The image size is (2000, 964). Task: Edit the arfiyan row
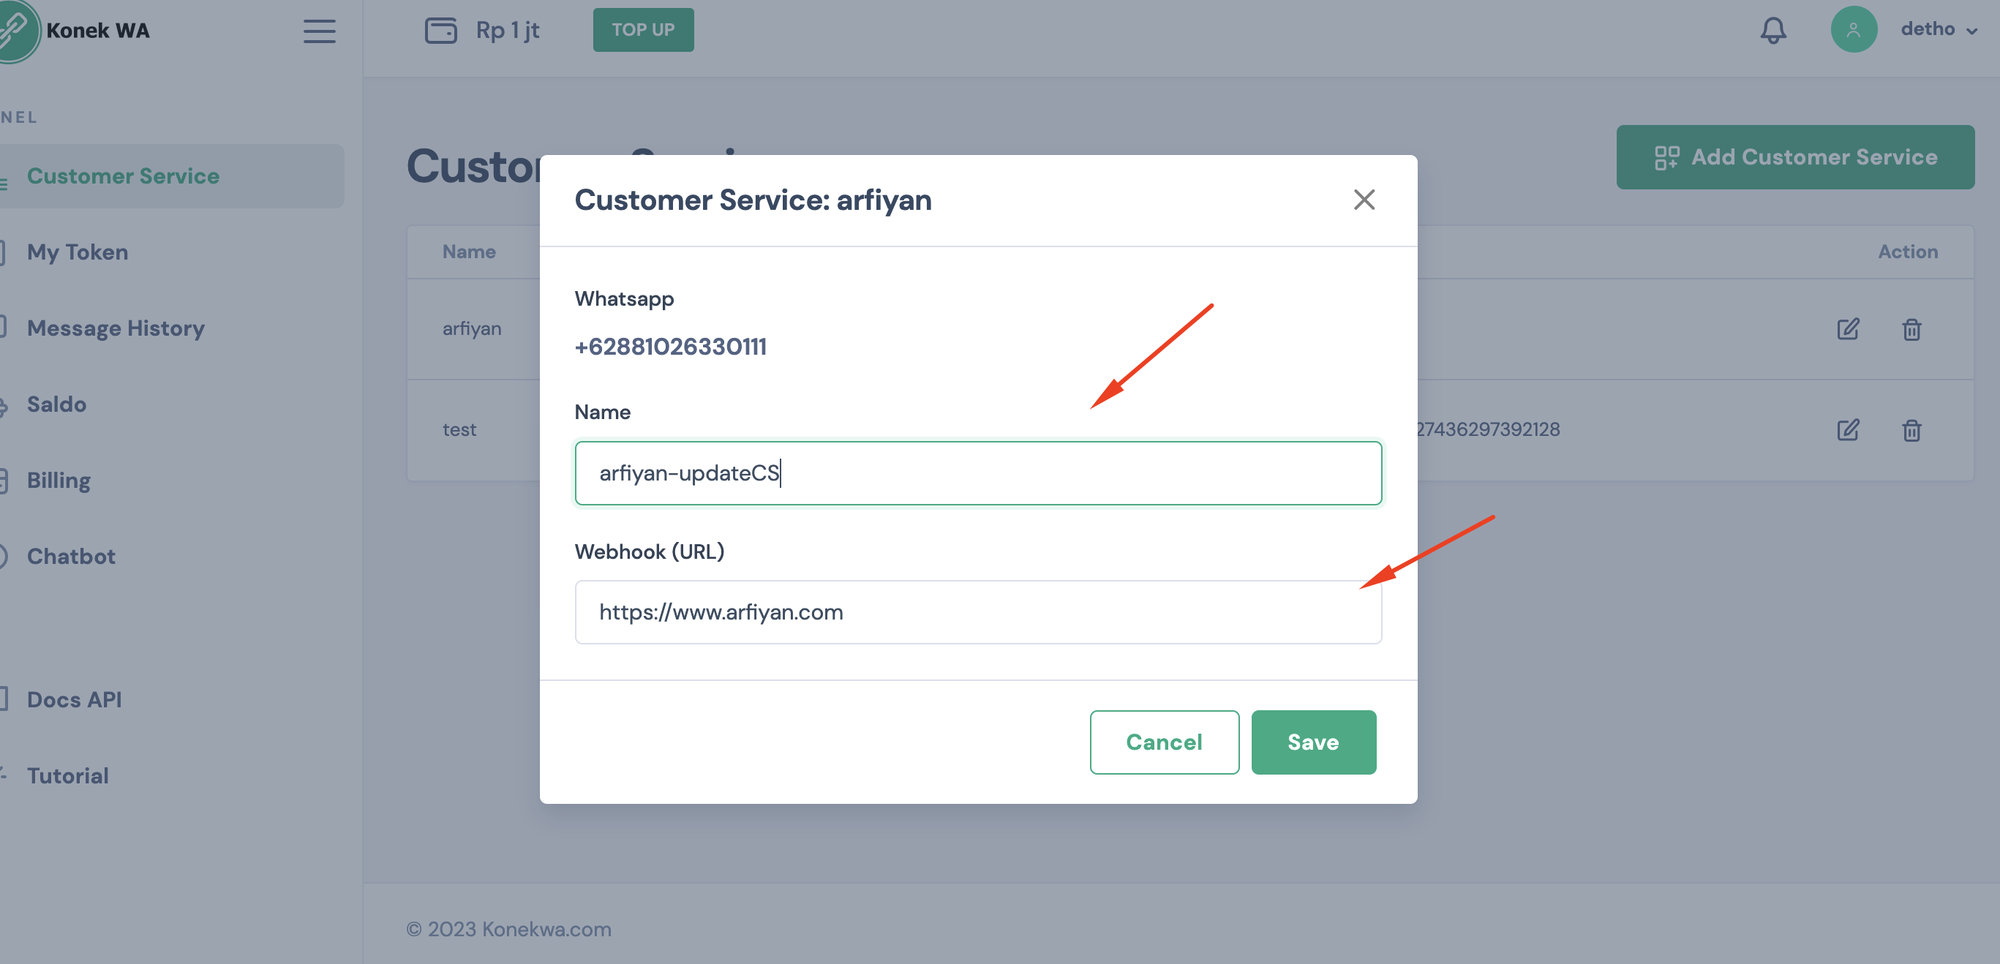tap(1848, 329)
